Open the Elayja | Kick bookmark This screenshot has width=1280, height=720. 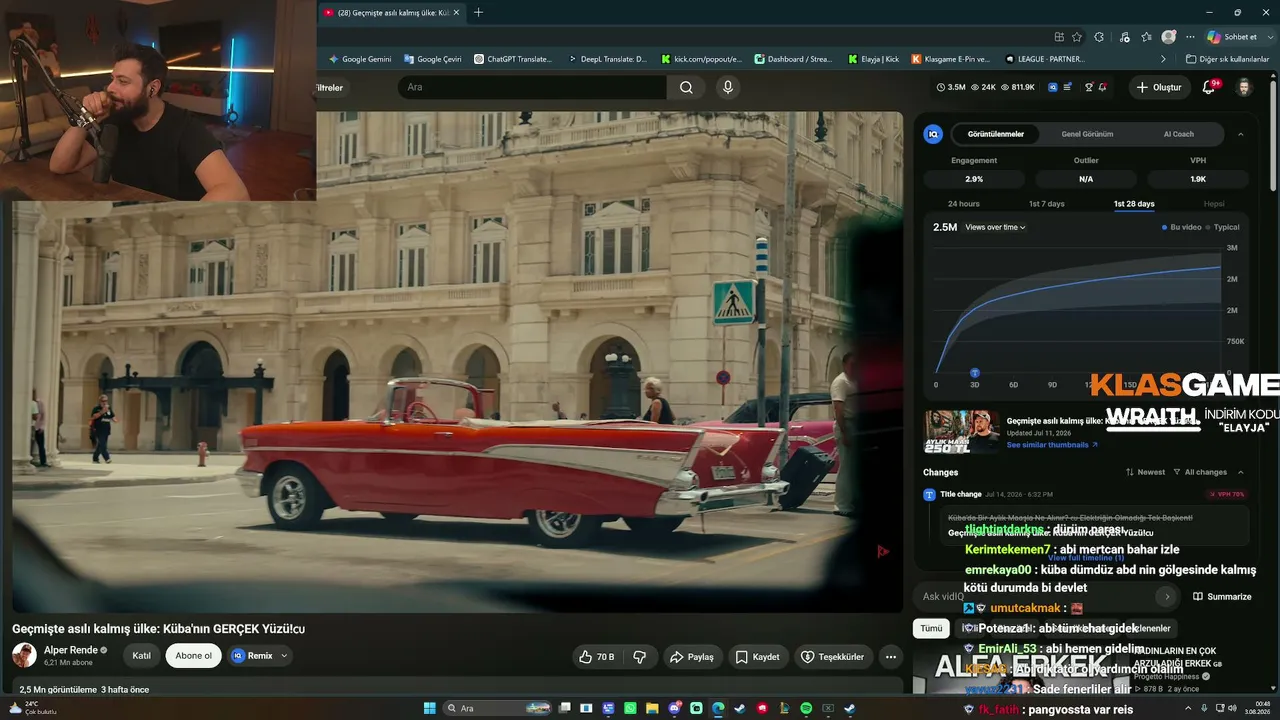pos(873,59)
